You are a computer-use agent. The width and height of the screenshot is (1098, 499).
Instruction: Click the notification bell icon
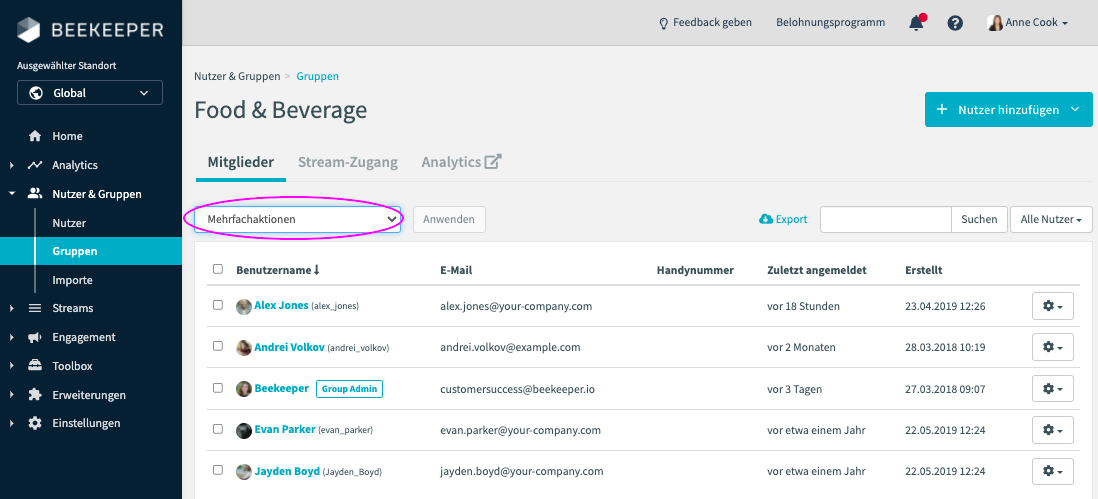tap(916, 23)
